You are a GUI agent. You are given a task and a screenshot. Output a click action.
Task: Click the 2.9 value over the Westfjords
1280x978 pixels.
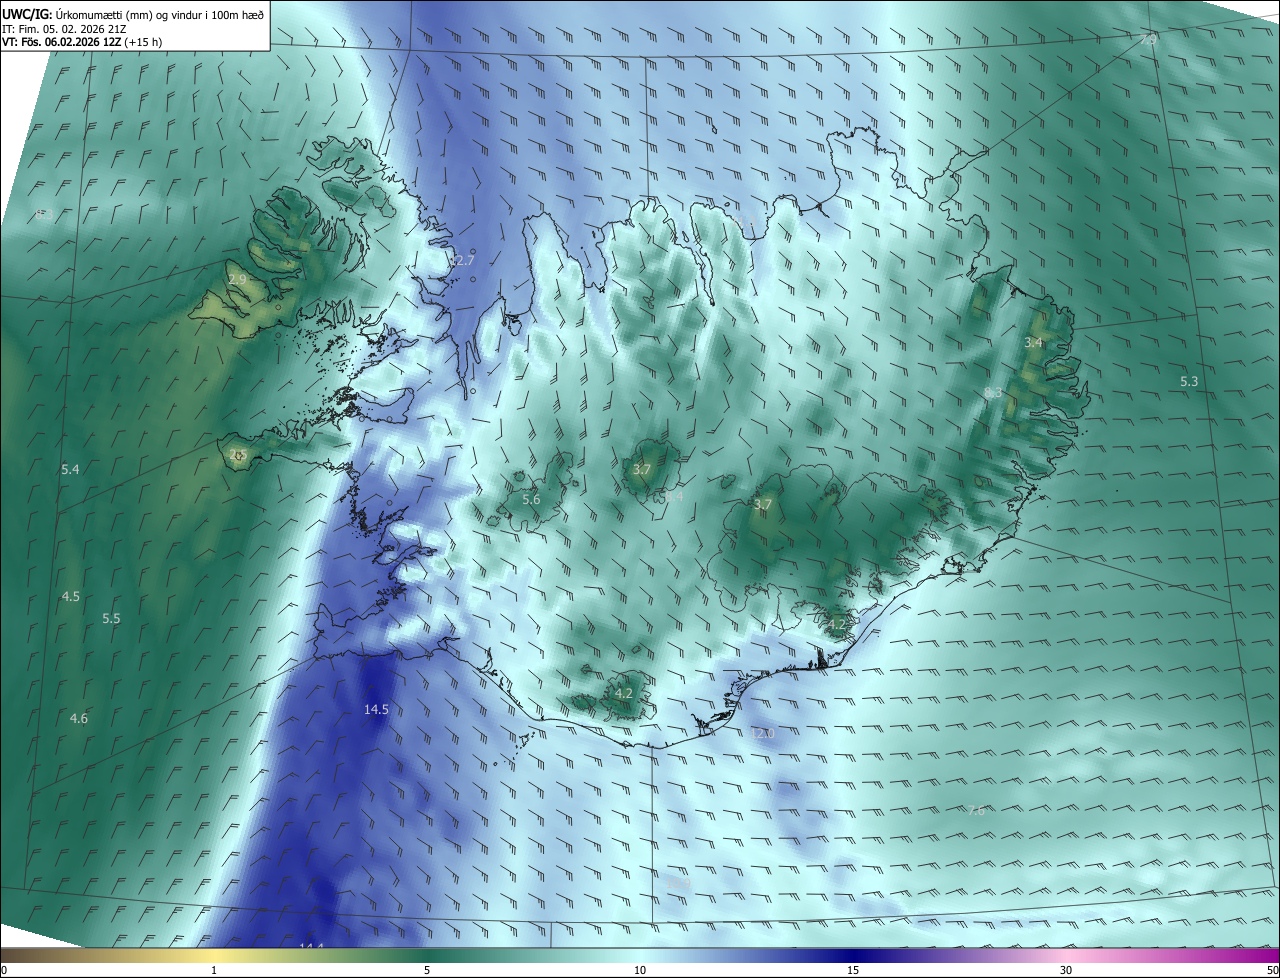[x=237, y=279]
